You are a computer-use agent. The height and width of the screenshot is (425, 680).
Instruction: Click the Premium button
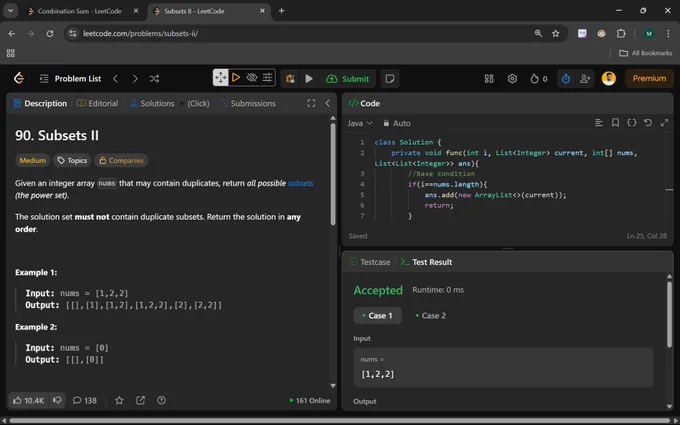(x=649, y=78)
